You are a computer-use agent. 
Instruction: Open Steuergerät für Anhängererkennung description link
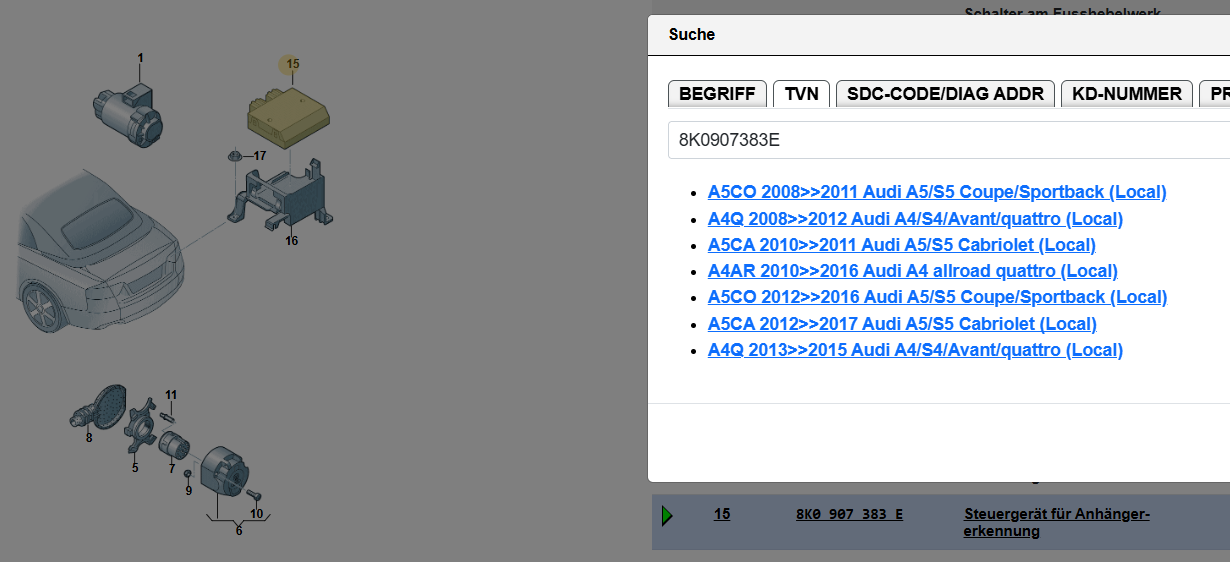[x=1057, y=523]
